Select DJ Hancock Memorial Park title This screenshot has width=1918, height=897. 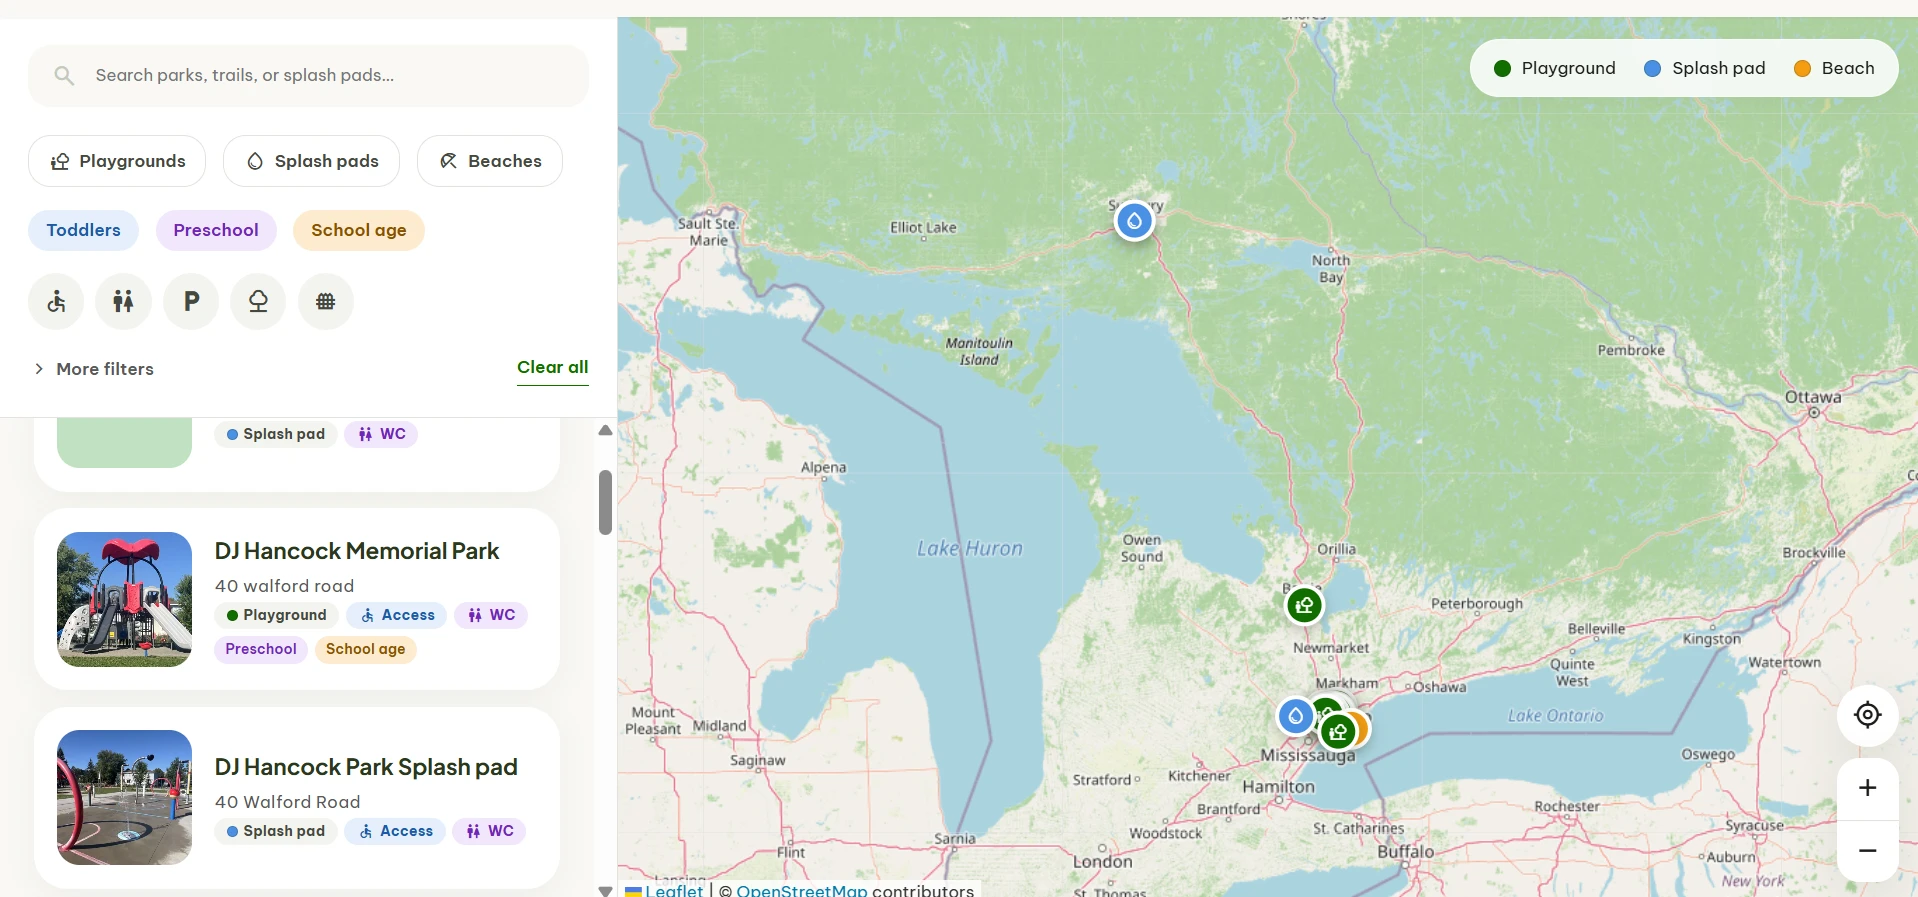pos(357,551)
